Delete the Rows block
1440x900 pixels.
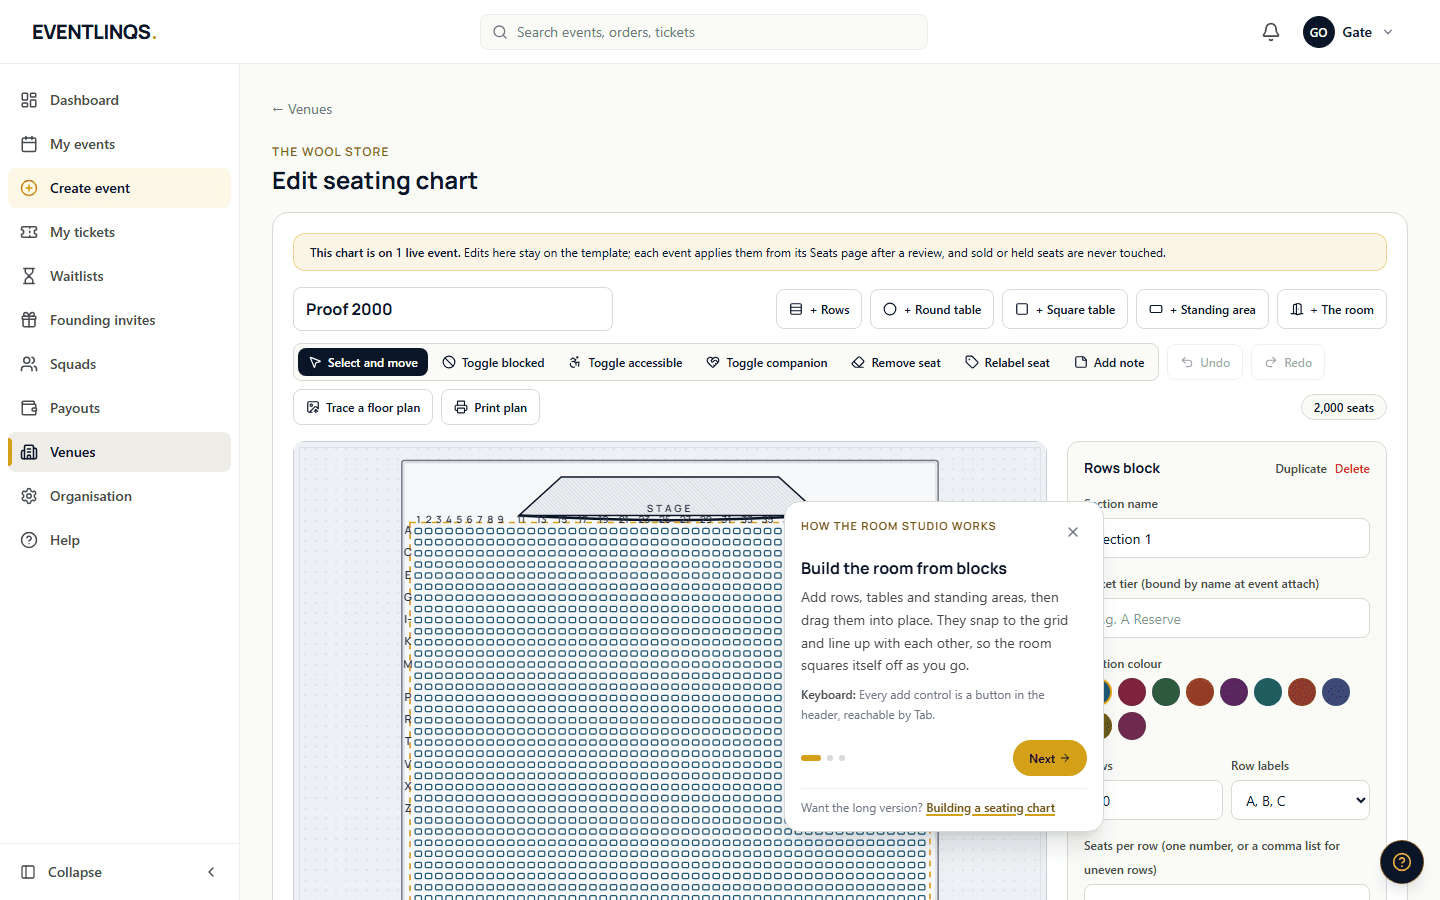point(1352,468)
